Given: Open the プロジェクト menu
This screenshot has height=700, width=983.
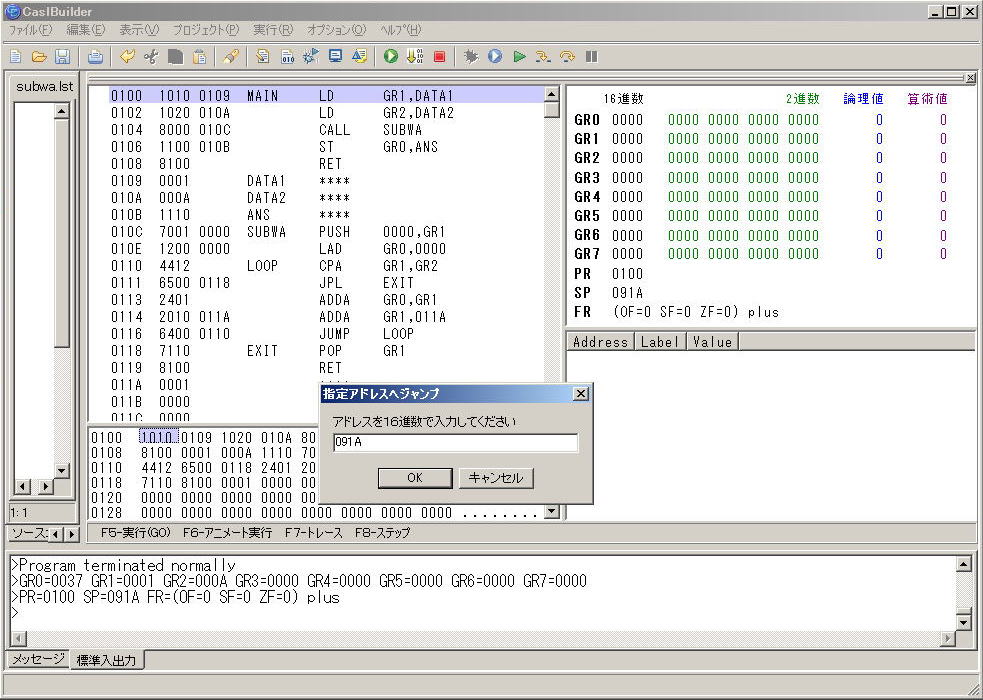Looking at the screenshot, I should point(205,30).
